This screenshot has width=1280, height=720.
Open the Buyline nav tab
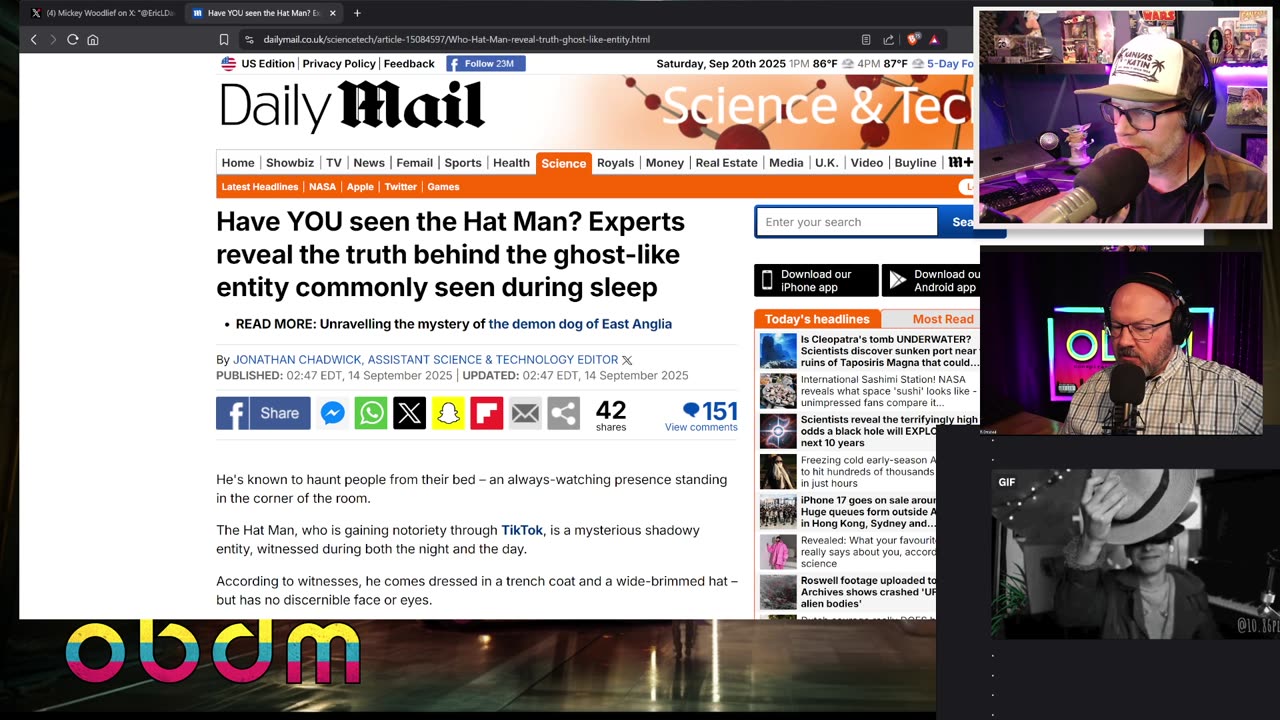coord(915,162)
